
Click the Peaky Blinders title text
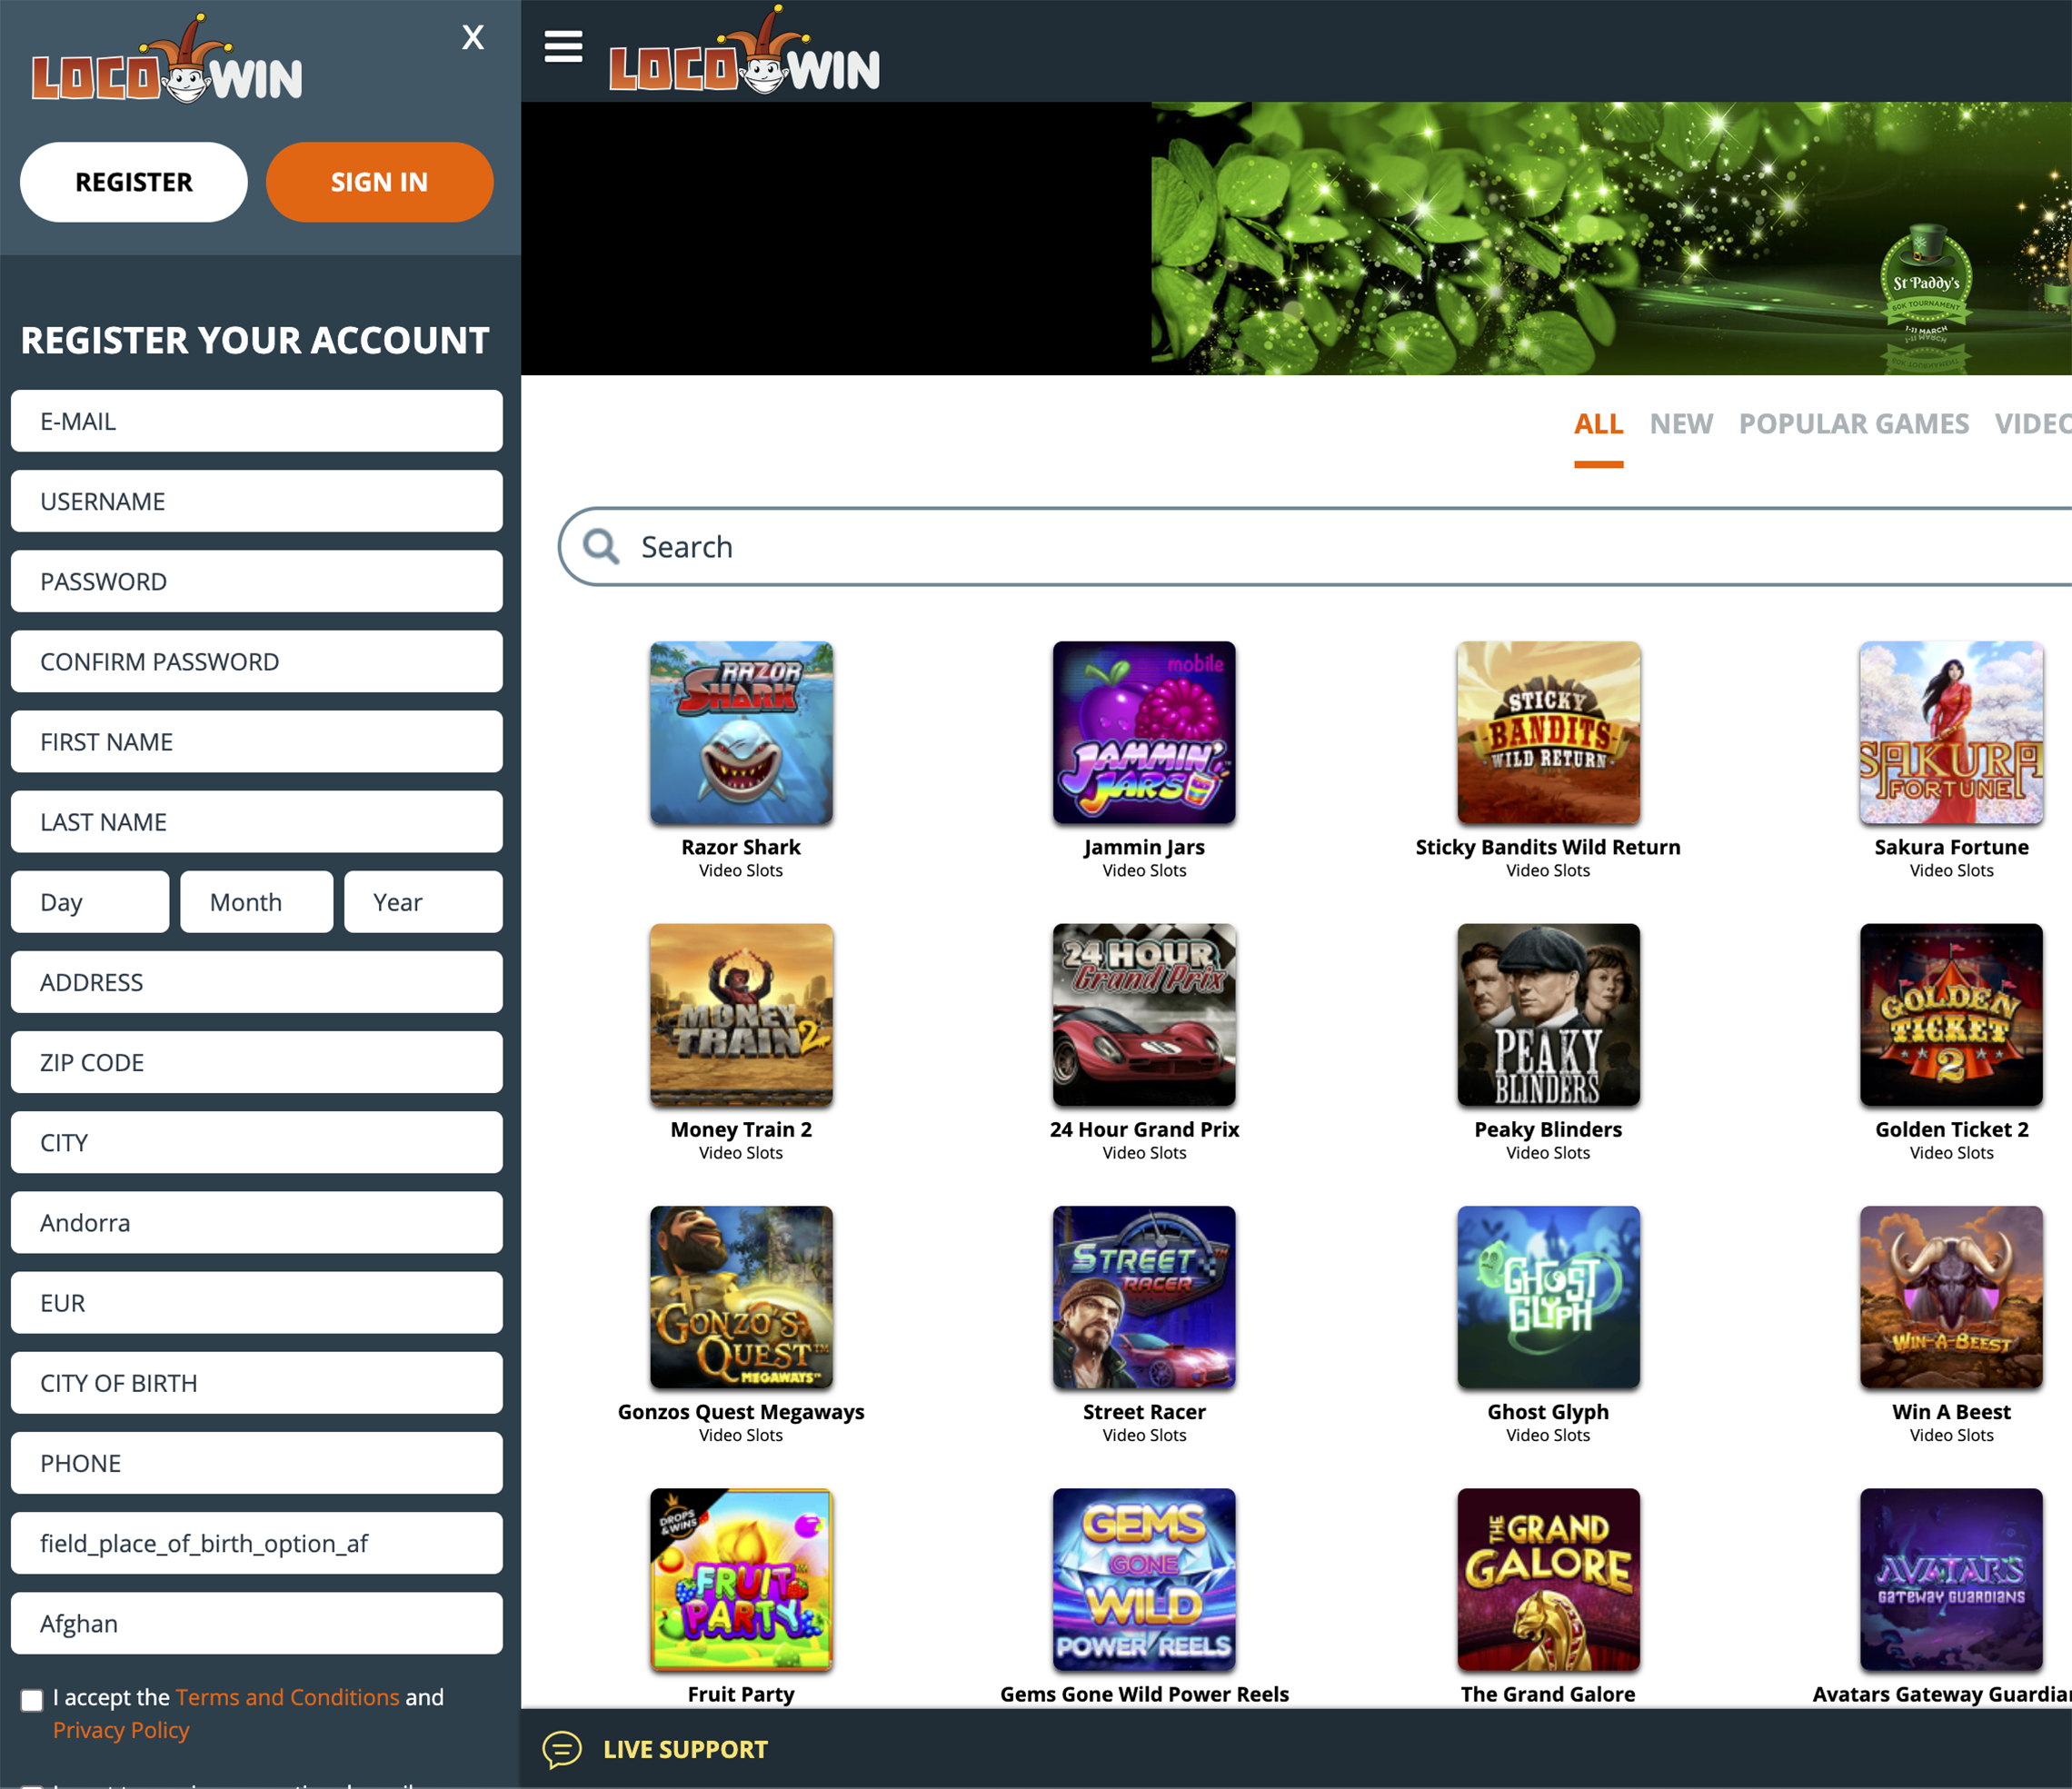[x=1548, y=1129]
